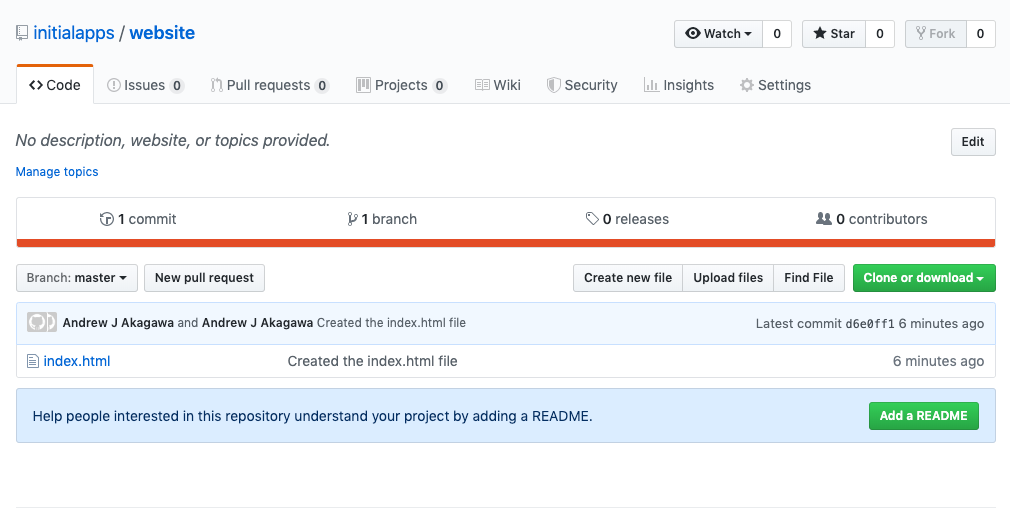Screen dimensions: 1010x524
Task: Click the Security shield icon
Action: [x=553, y=85]
